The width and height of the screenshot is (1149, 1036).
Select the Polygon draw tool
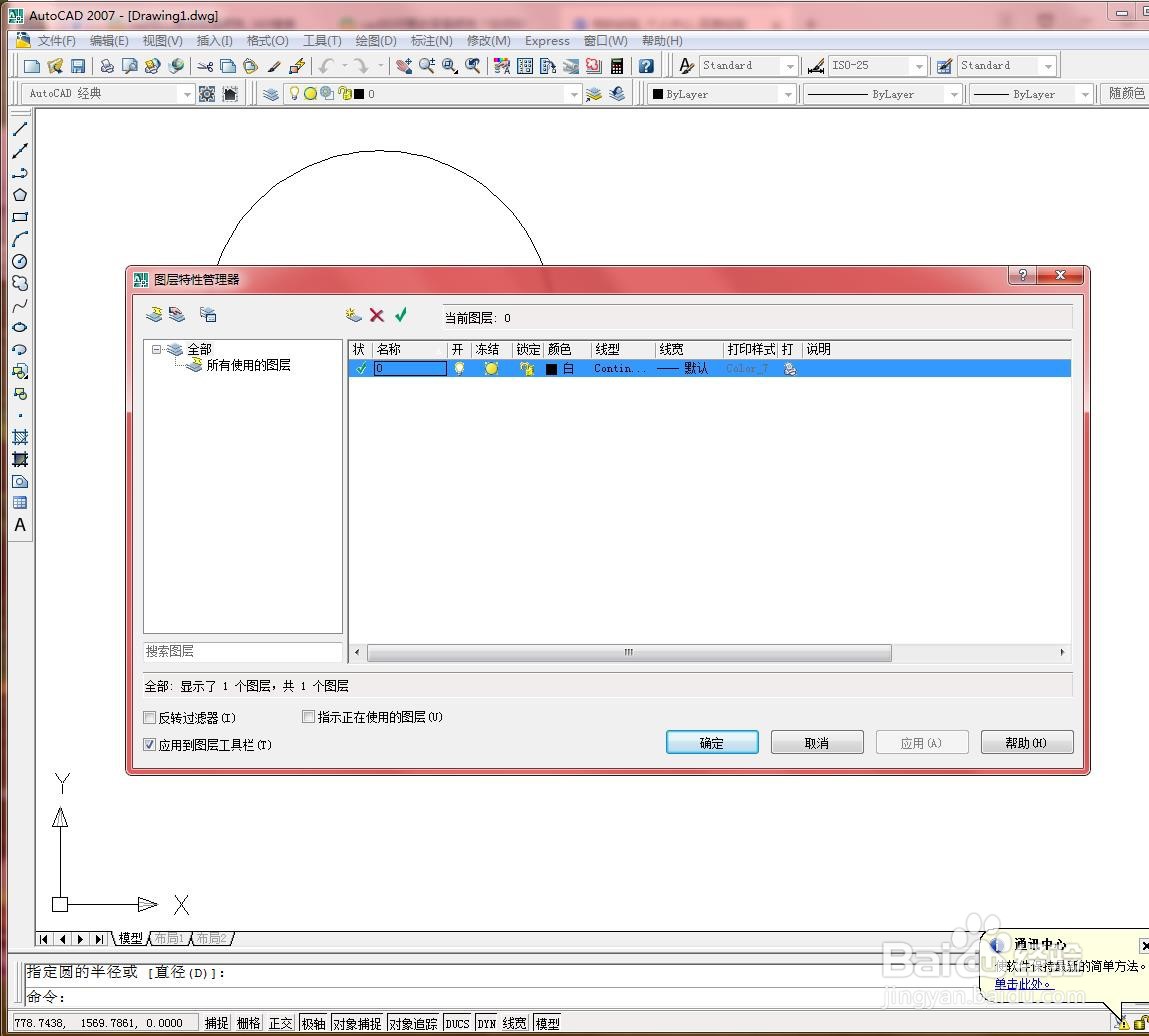click(x=20, y=195)
